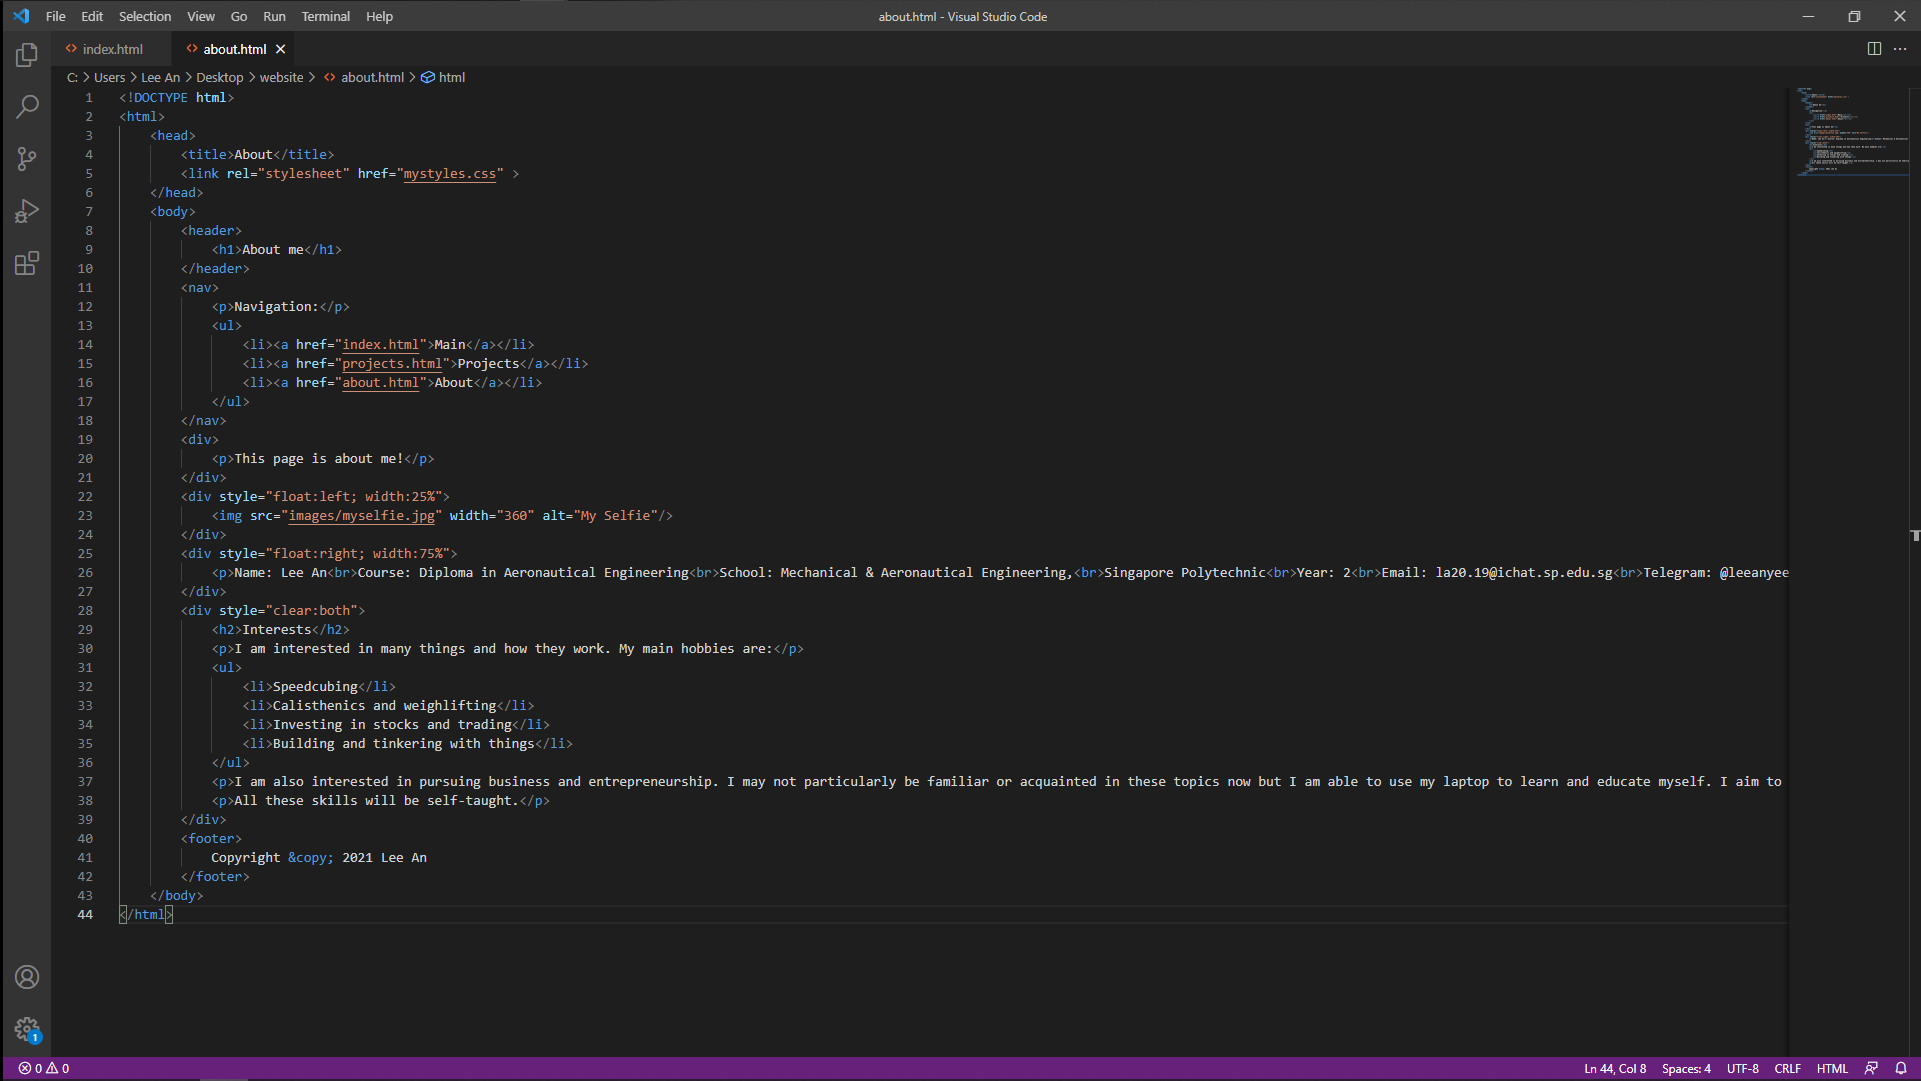Select the HTML language mode indicator
The width and height of the screenshot is (1921, 1081).
[x=1832, y=1068]
